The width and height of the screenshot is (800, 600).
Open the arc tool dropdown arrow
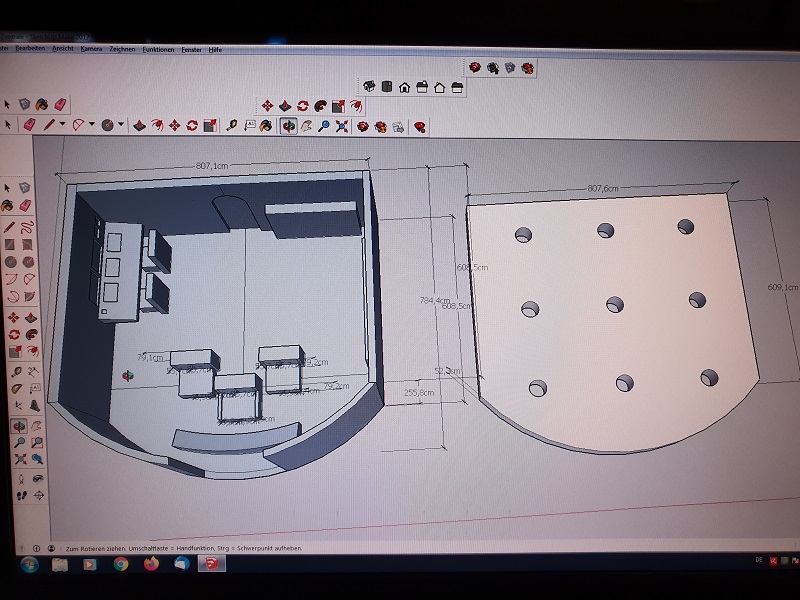[x=91, y=125]
